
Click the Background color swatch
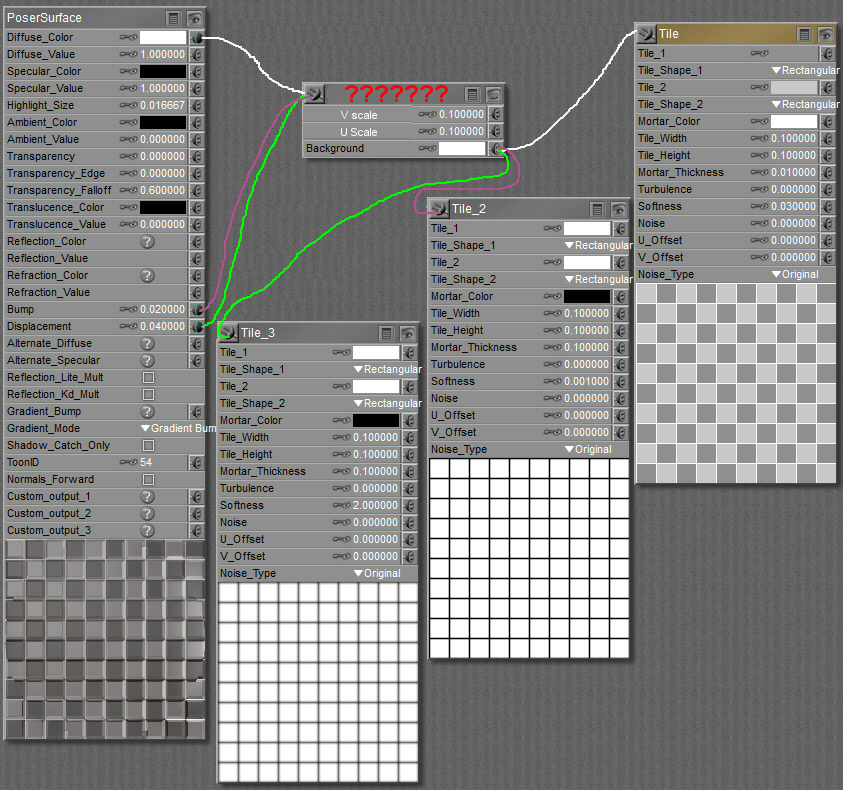pos(462,149)
